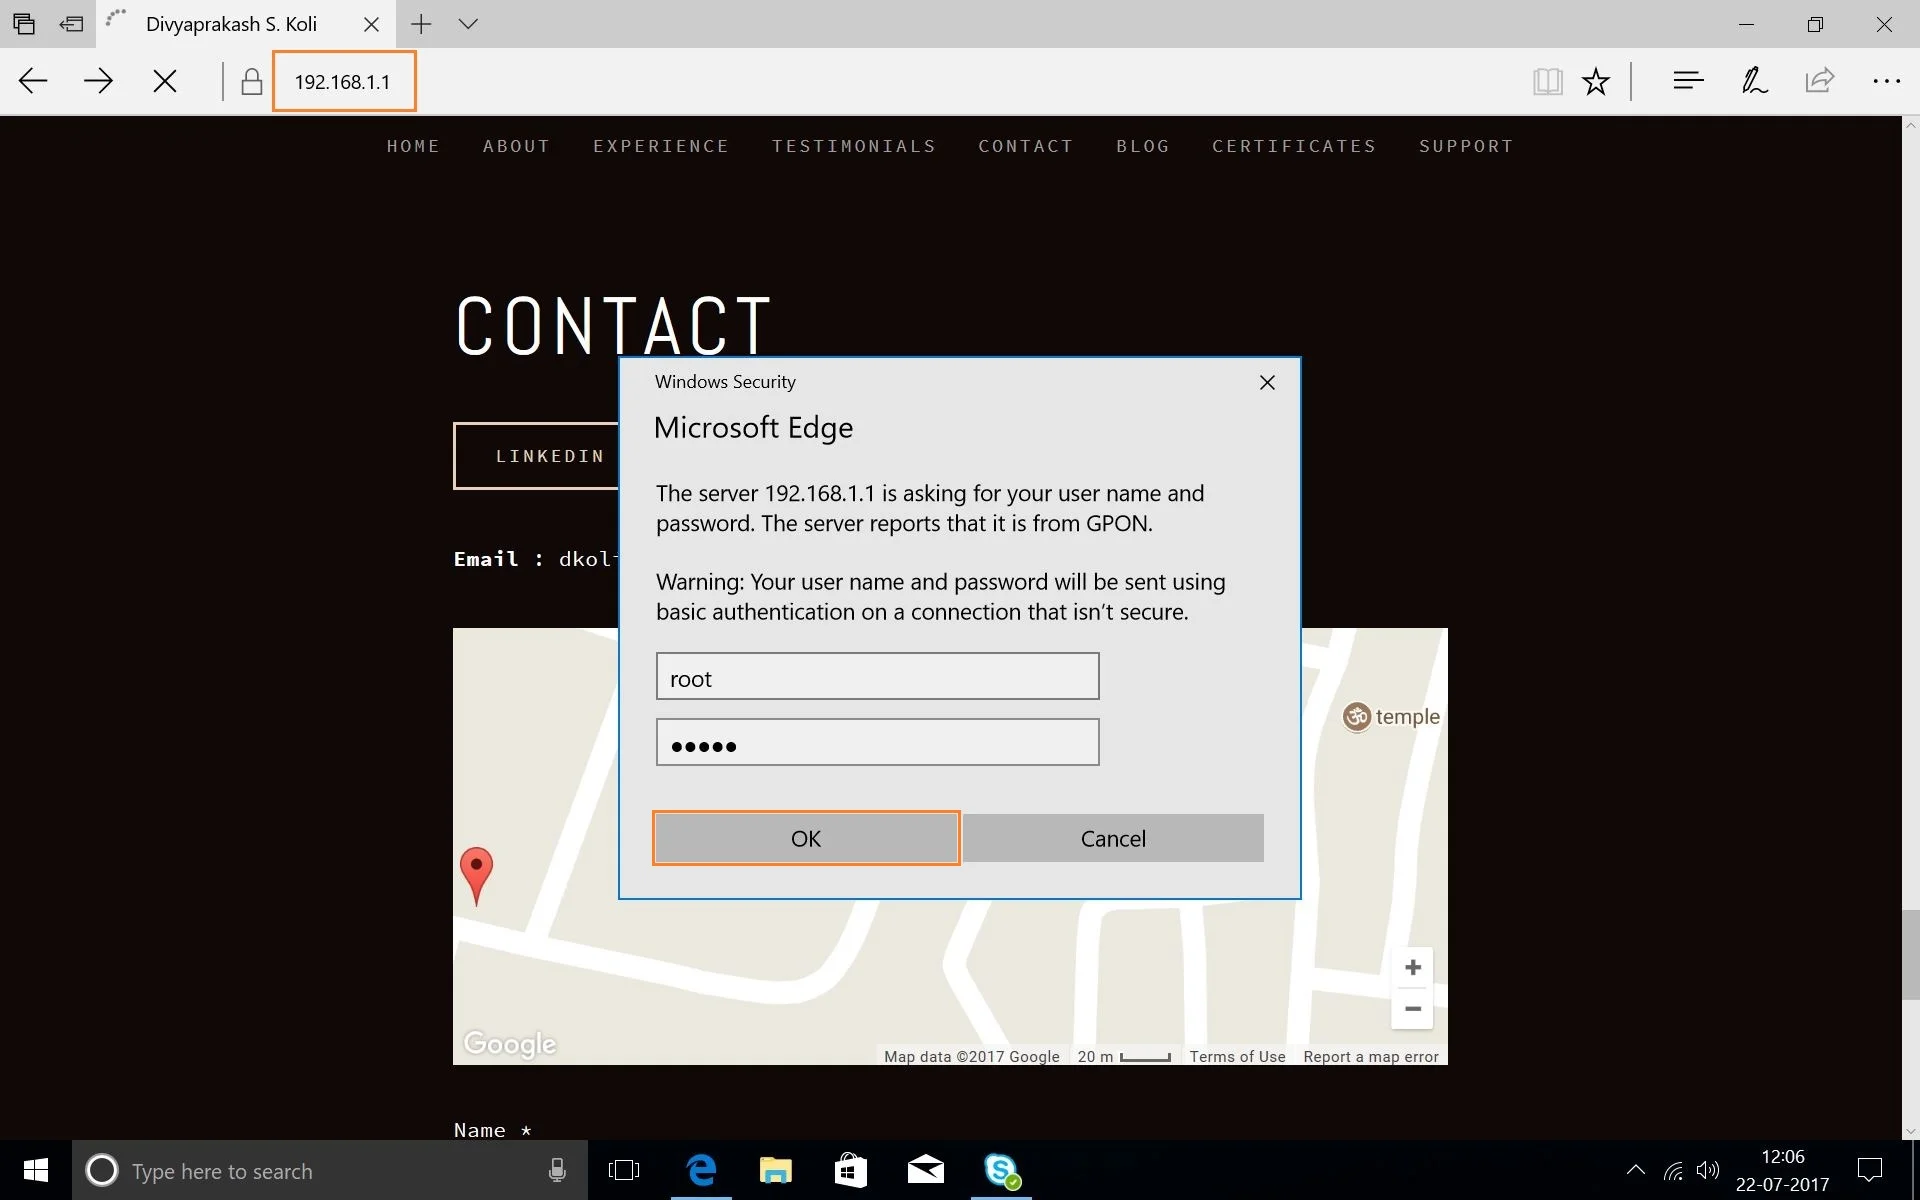This screenshot has width=1920, height=1200.
Task: Click the browser Forward arrow
Action: point(98,81)
